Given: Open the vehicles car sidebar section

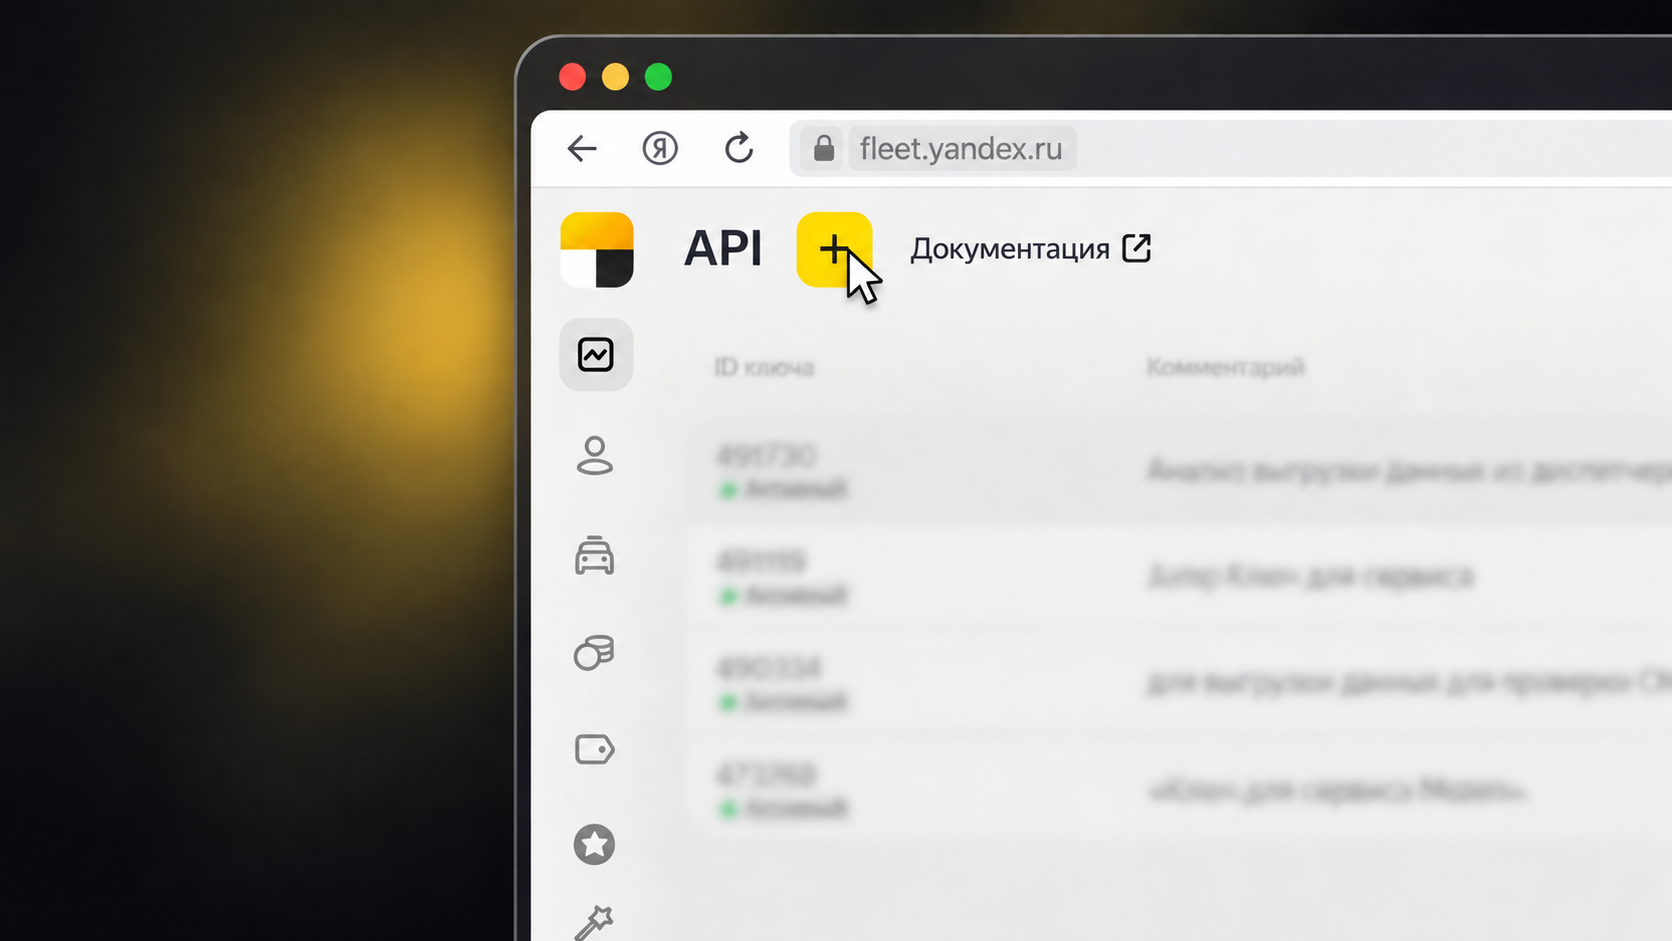Looking at the screenshot, I should [595, 556].
